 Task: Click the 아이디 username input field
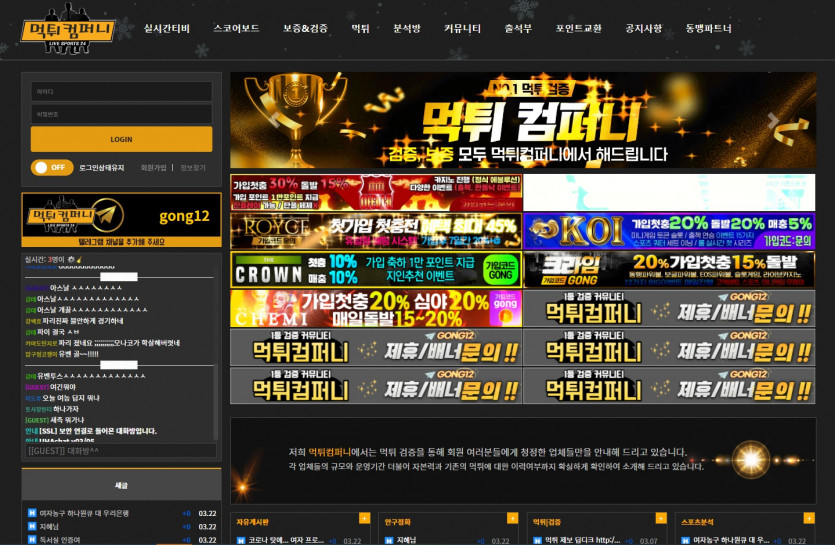pyautogui.click(x=121, y=91)
